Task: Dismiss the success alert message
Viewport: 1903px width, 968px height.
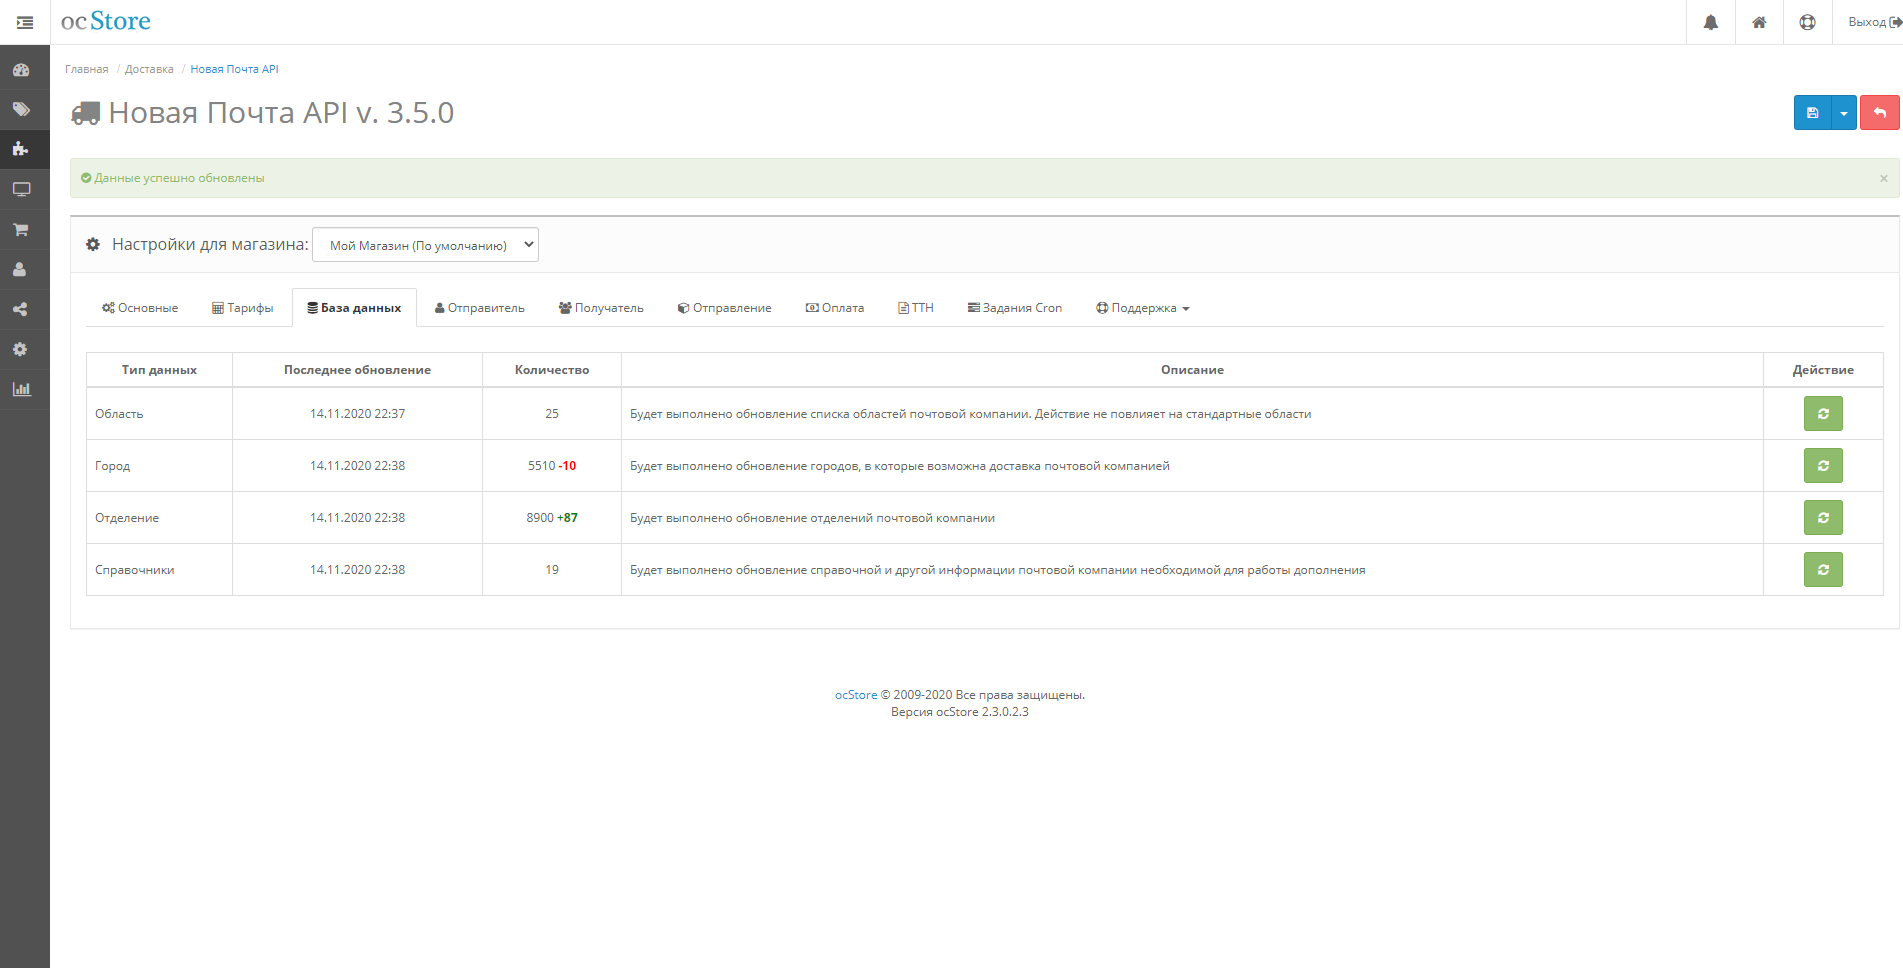Action: tap(1884, 178)
